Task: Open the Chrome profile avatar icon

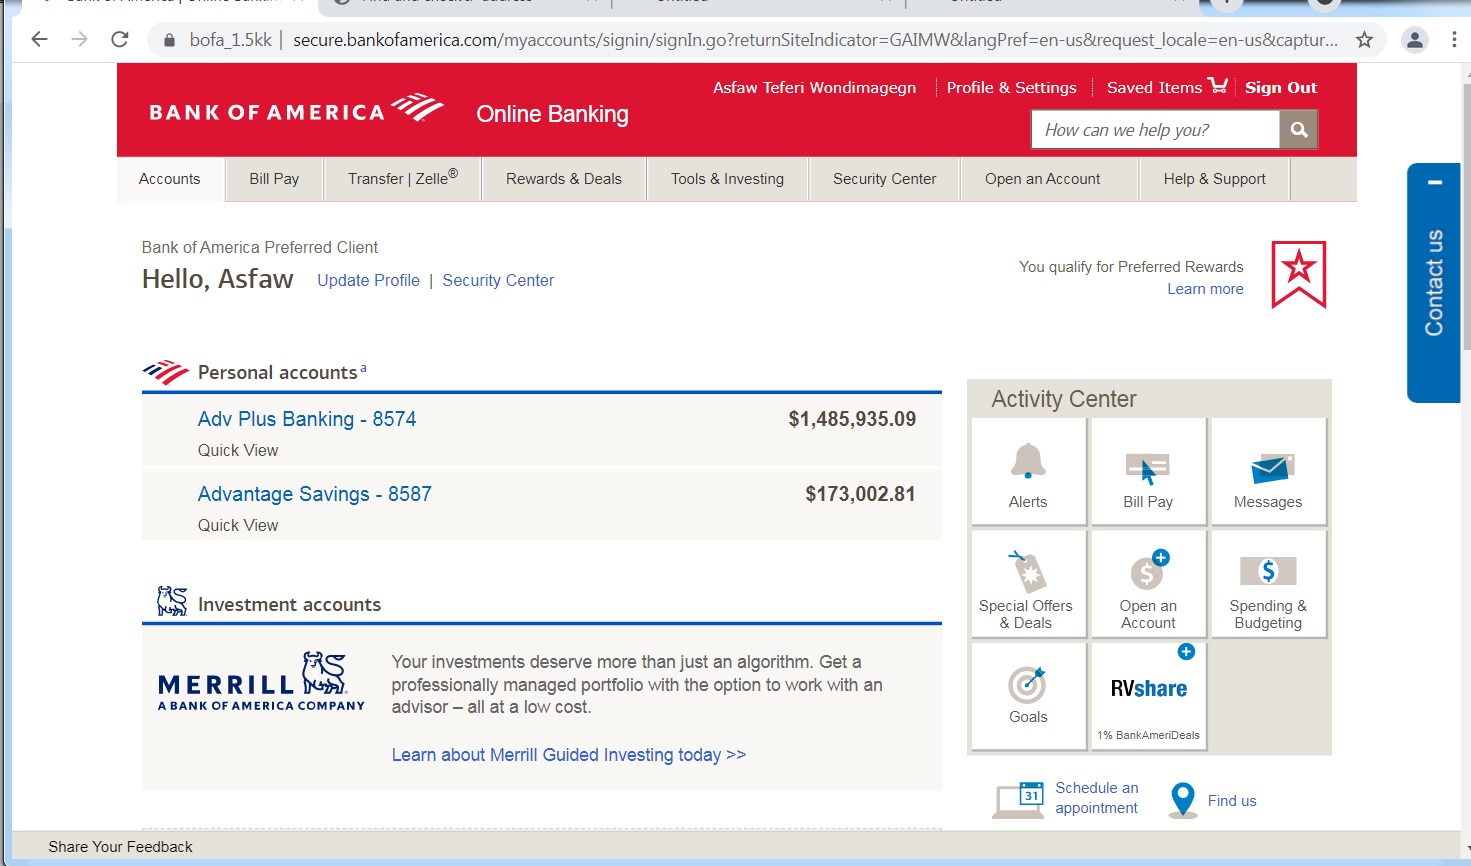Action: 1414,40
